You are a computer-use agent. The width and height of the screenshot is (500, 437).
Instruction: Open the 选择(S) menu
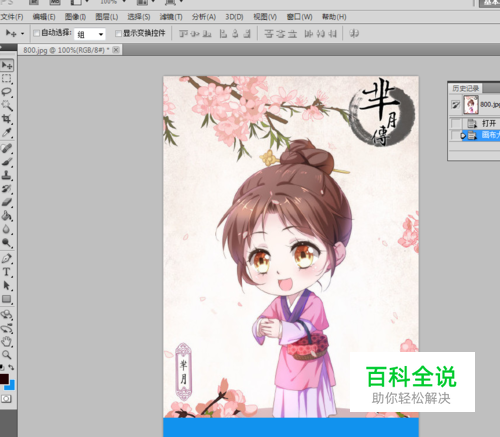tap(139, 17)
